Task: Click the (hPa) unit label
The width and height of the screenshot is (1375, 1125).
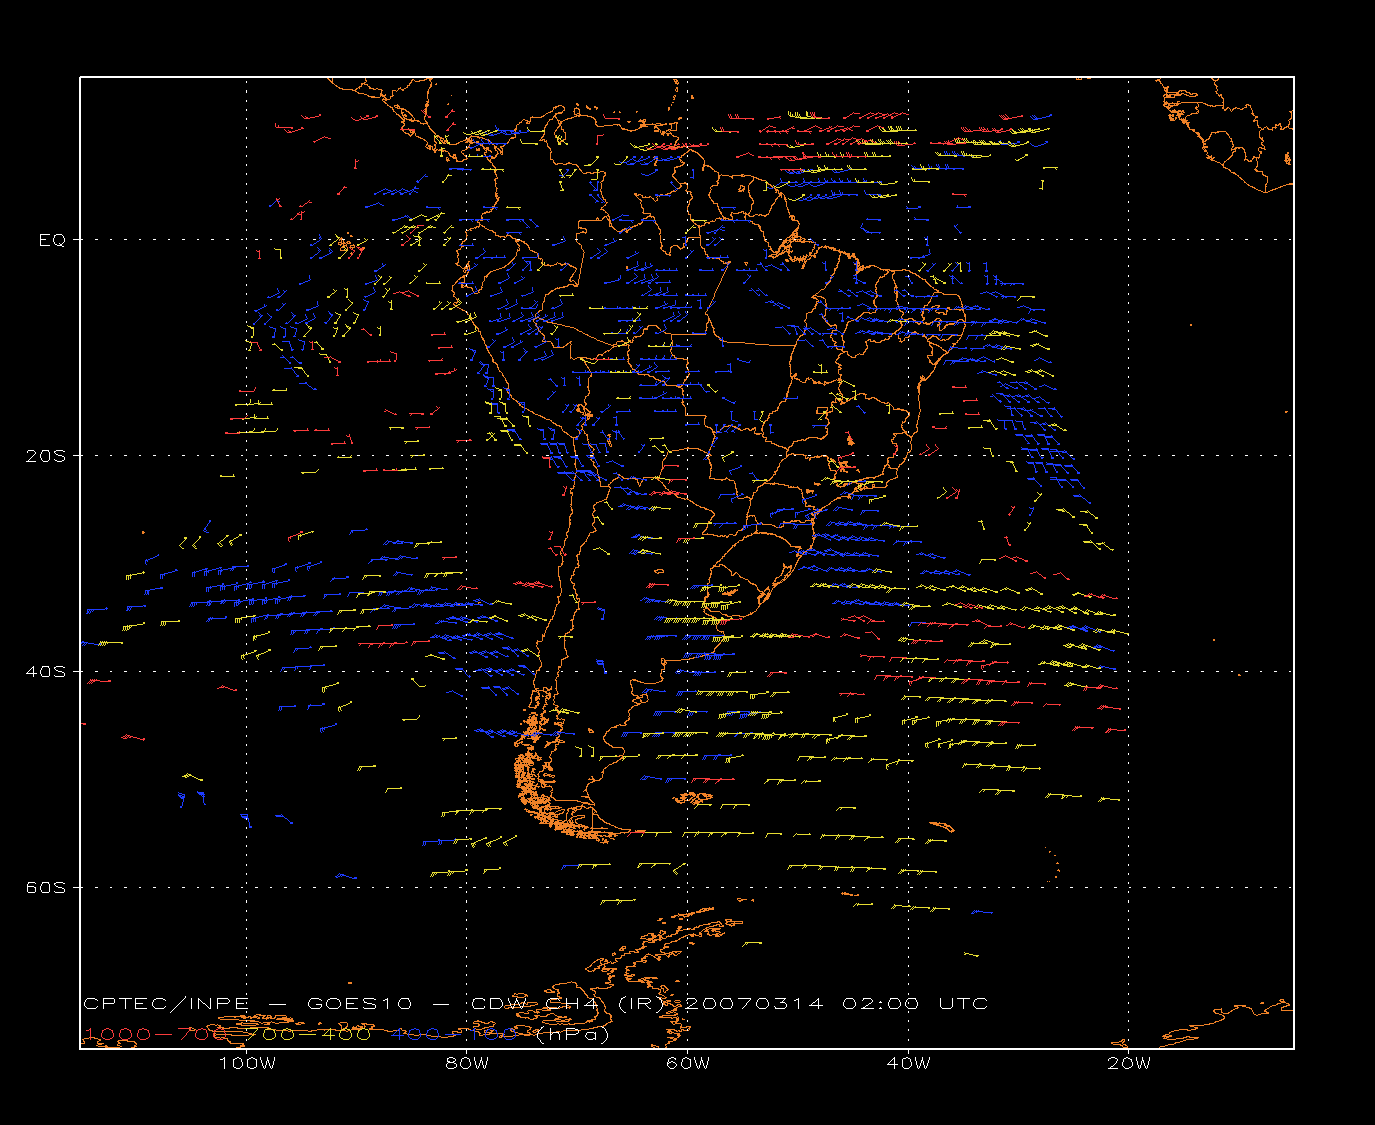Action: (x=571, y=1034)
